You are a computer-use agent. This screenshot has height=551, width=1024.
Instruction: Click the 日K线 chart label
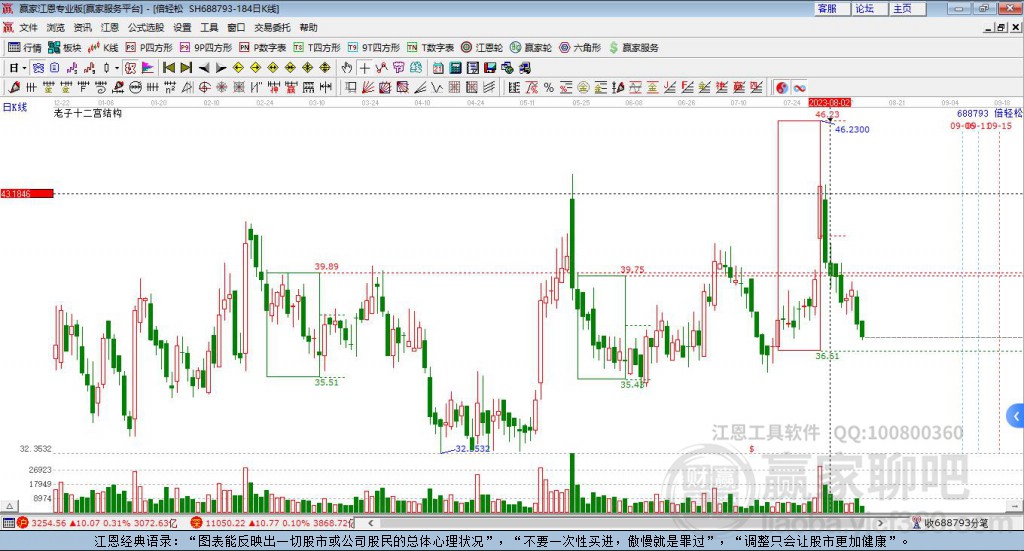[x=15, y=107]
